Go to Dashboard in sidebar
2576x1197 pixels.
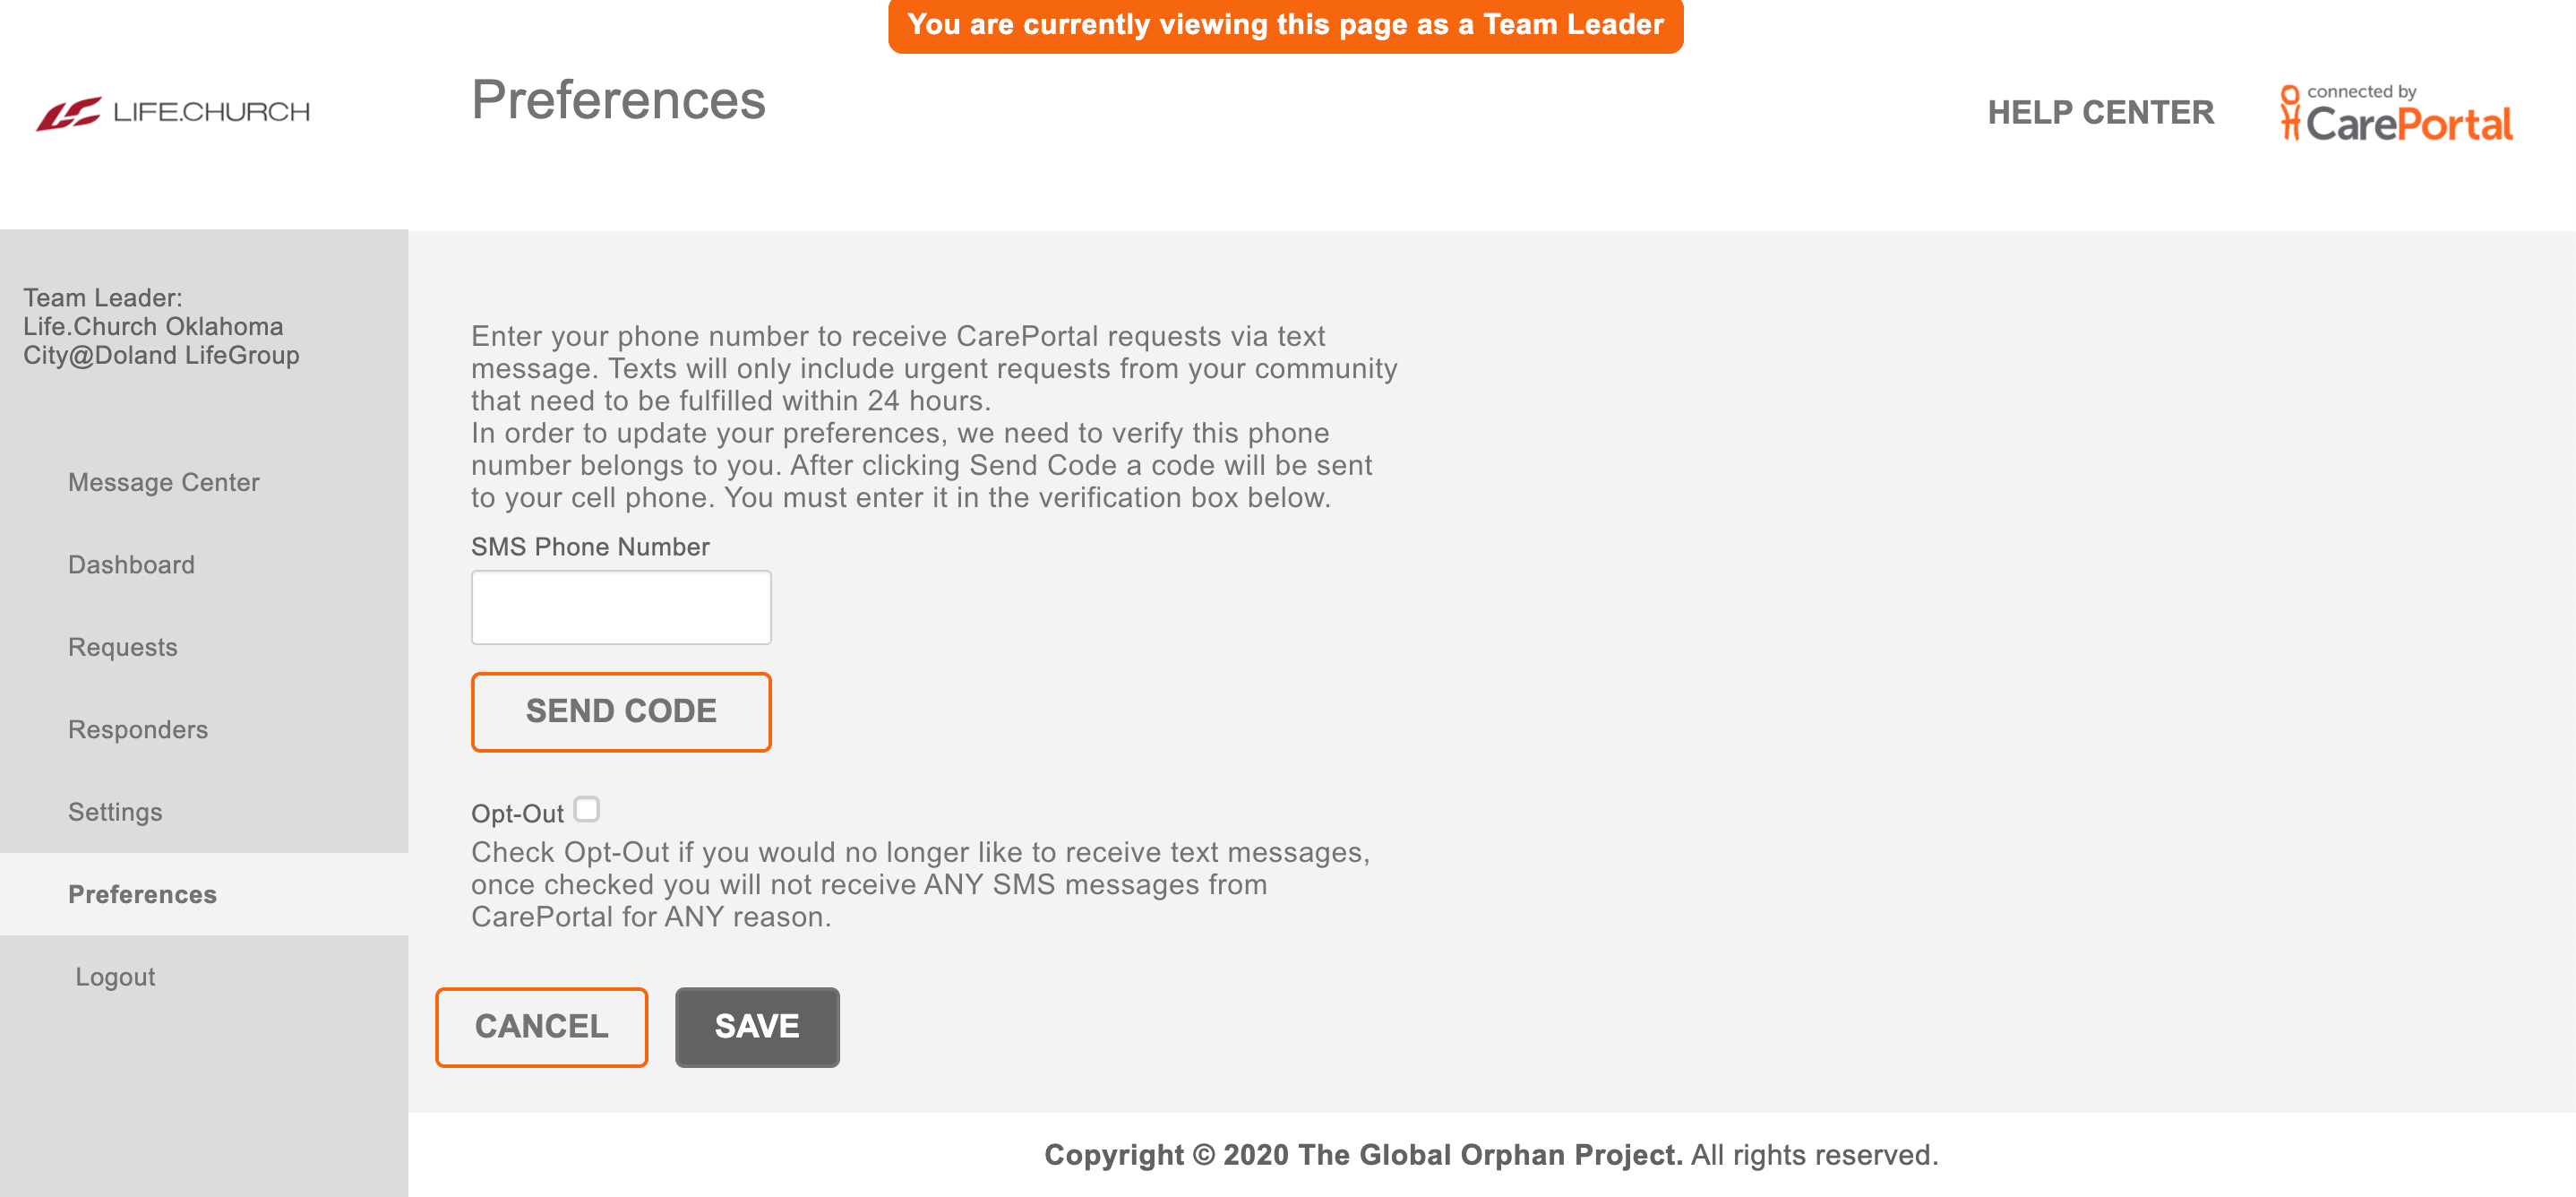pyautogui.click(x=131, y=565)
